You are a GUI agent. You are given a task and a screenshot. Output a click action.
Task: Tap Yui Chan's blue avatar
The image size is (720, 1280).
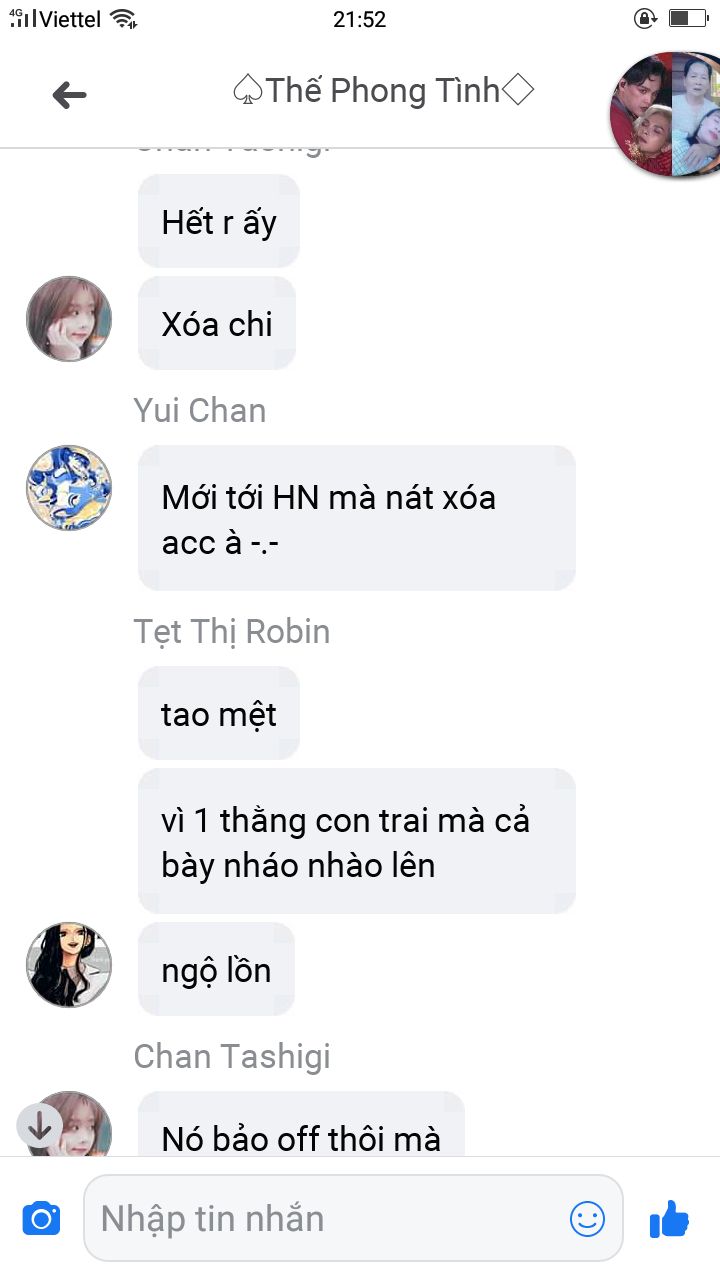pos(69,488)
